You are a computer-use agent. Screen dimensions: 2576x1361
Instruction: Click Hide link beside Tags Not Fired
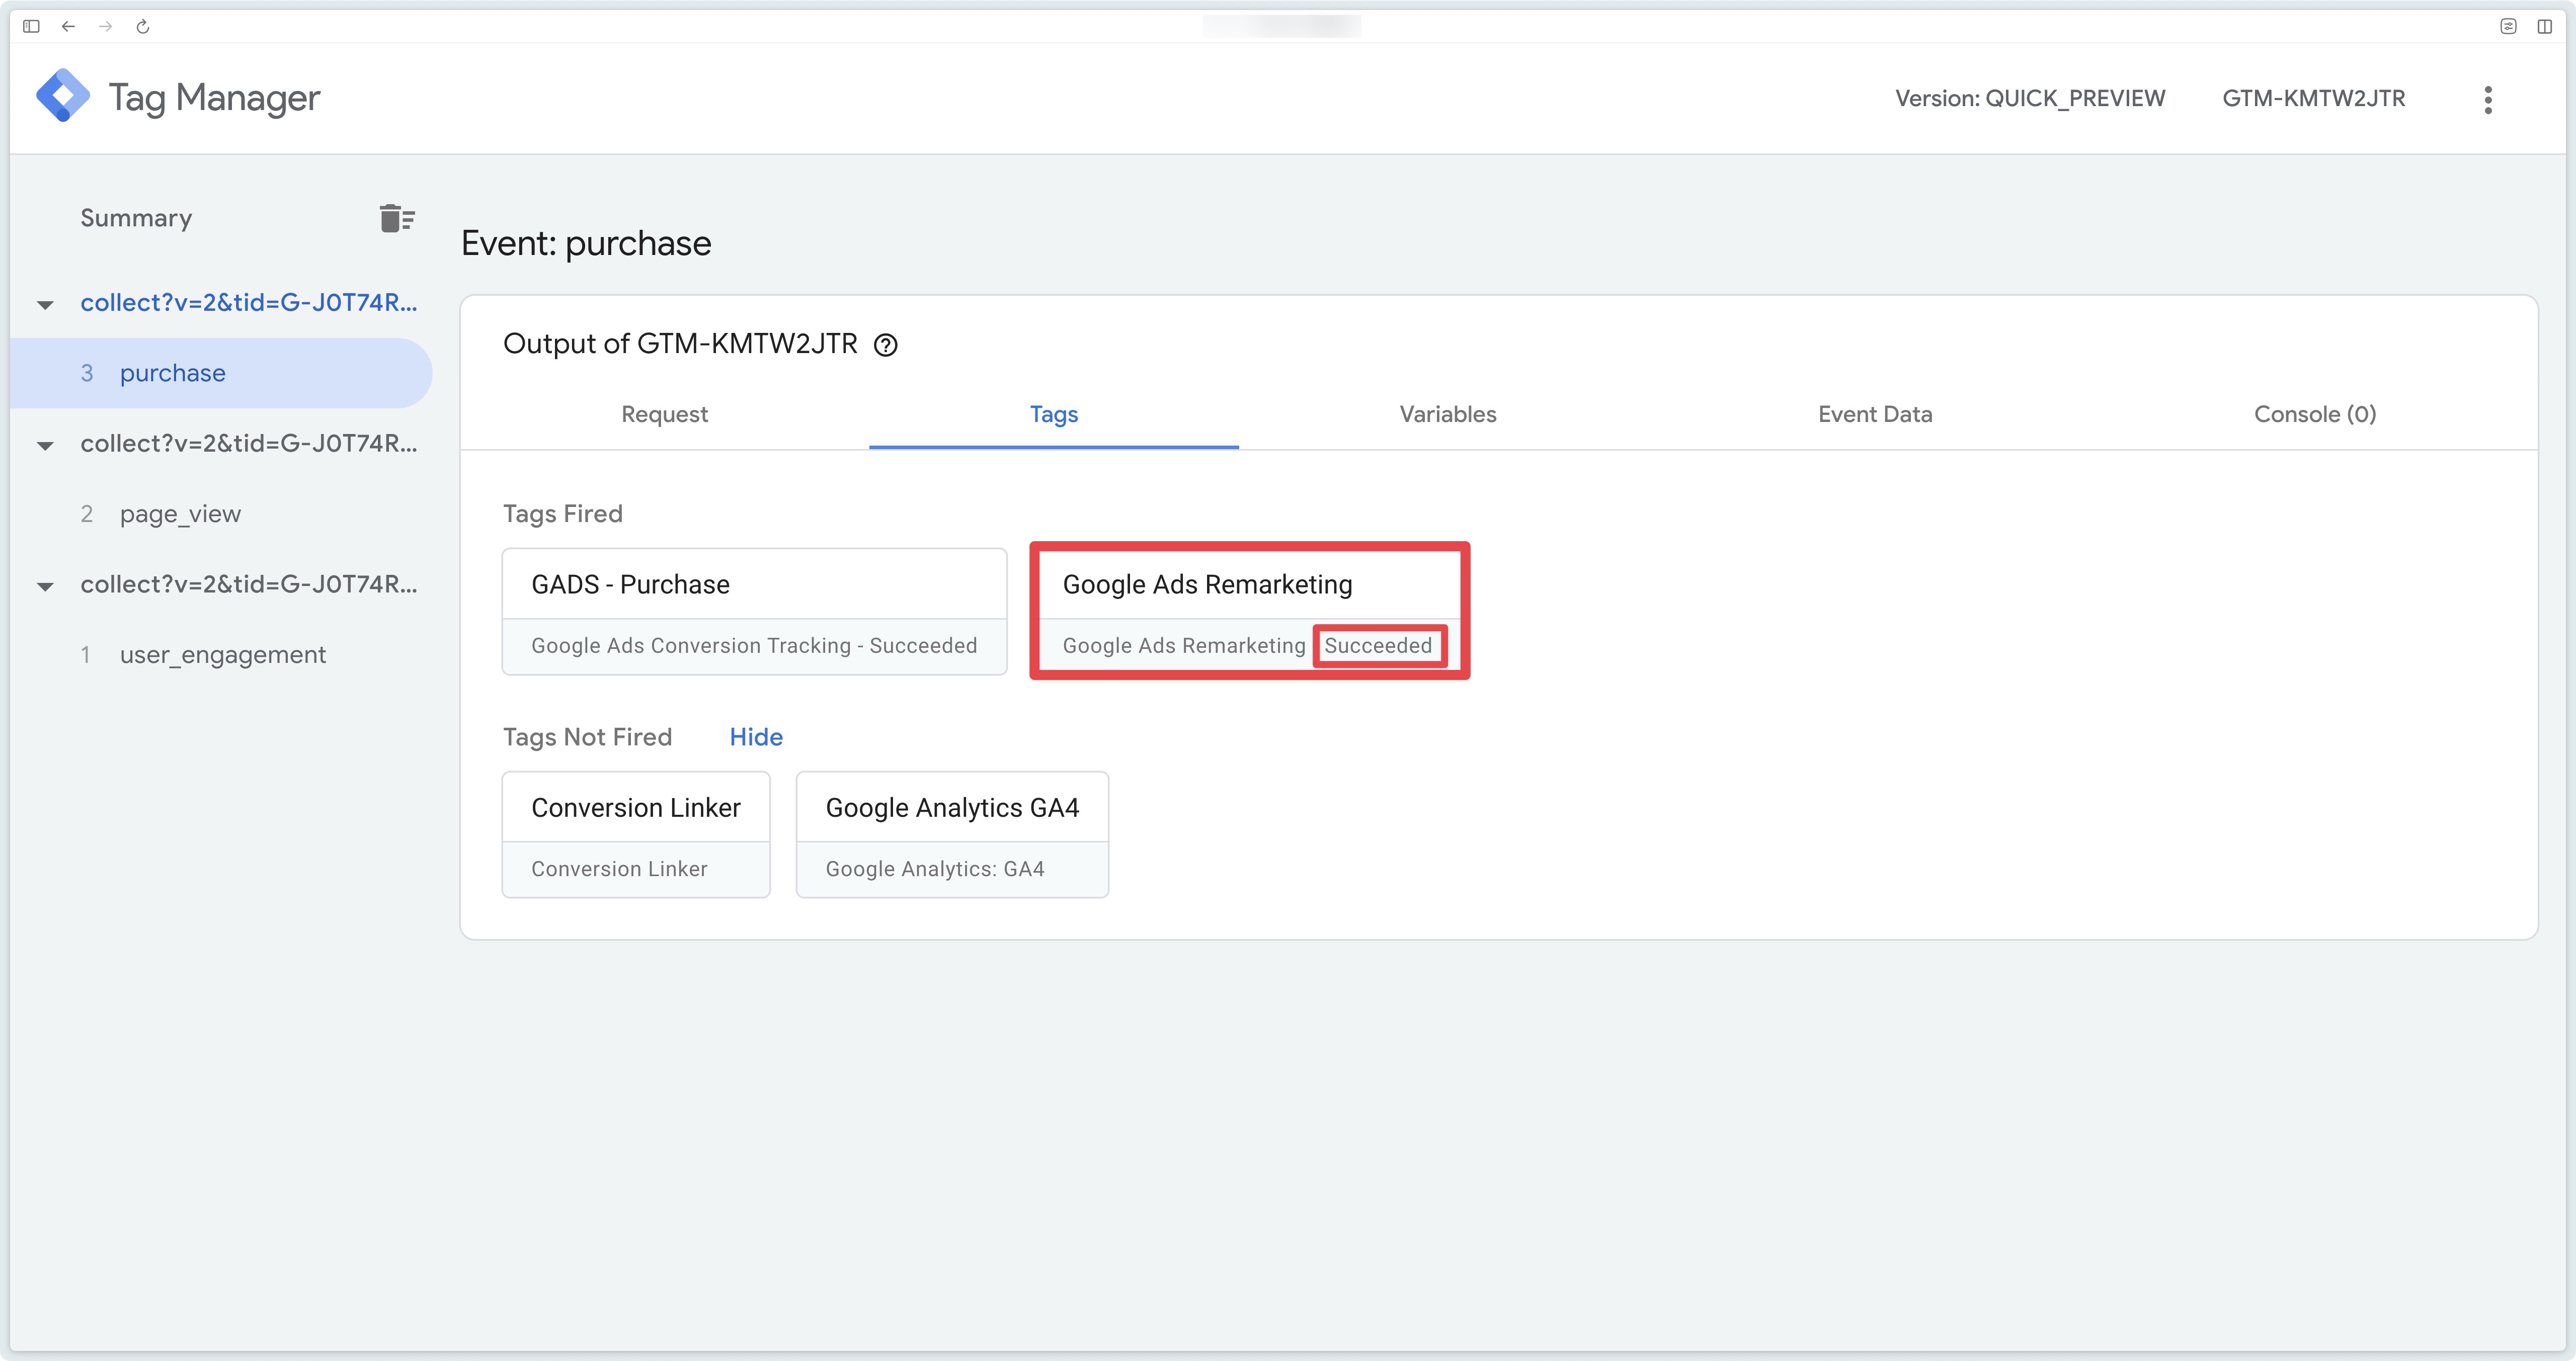[x=756, y=737]
